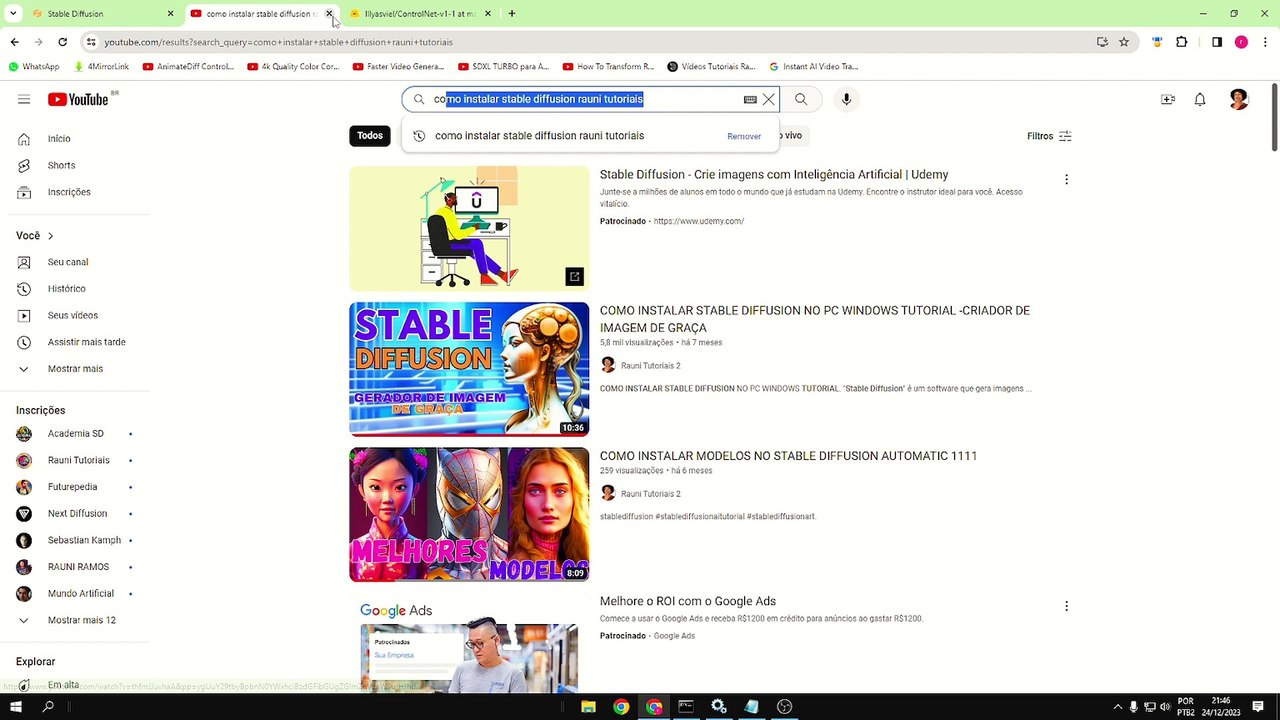Open a new browser tab
Image resolution: width=1280 pixels, height=720 pixels.
tap(512, 14)
